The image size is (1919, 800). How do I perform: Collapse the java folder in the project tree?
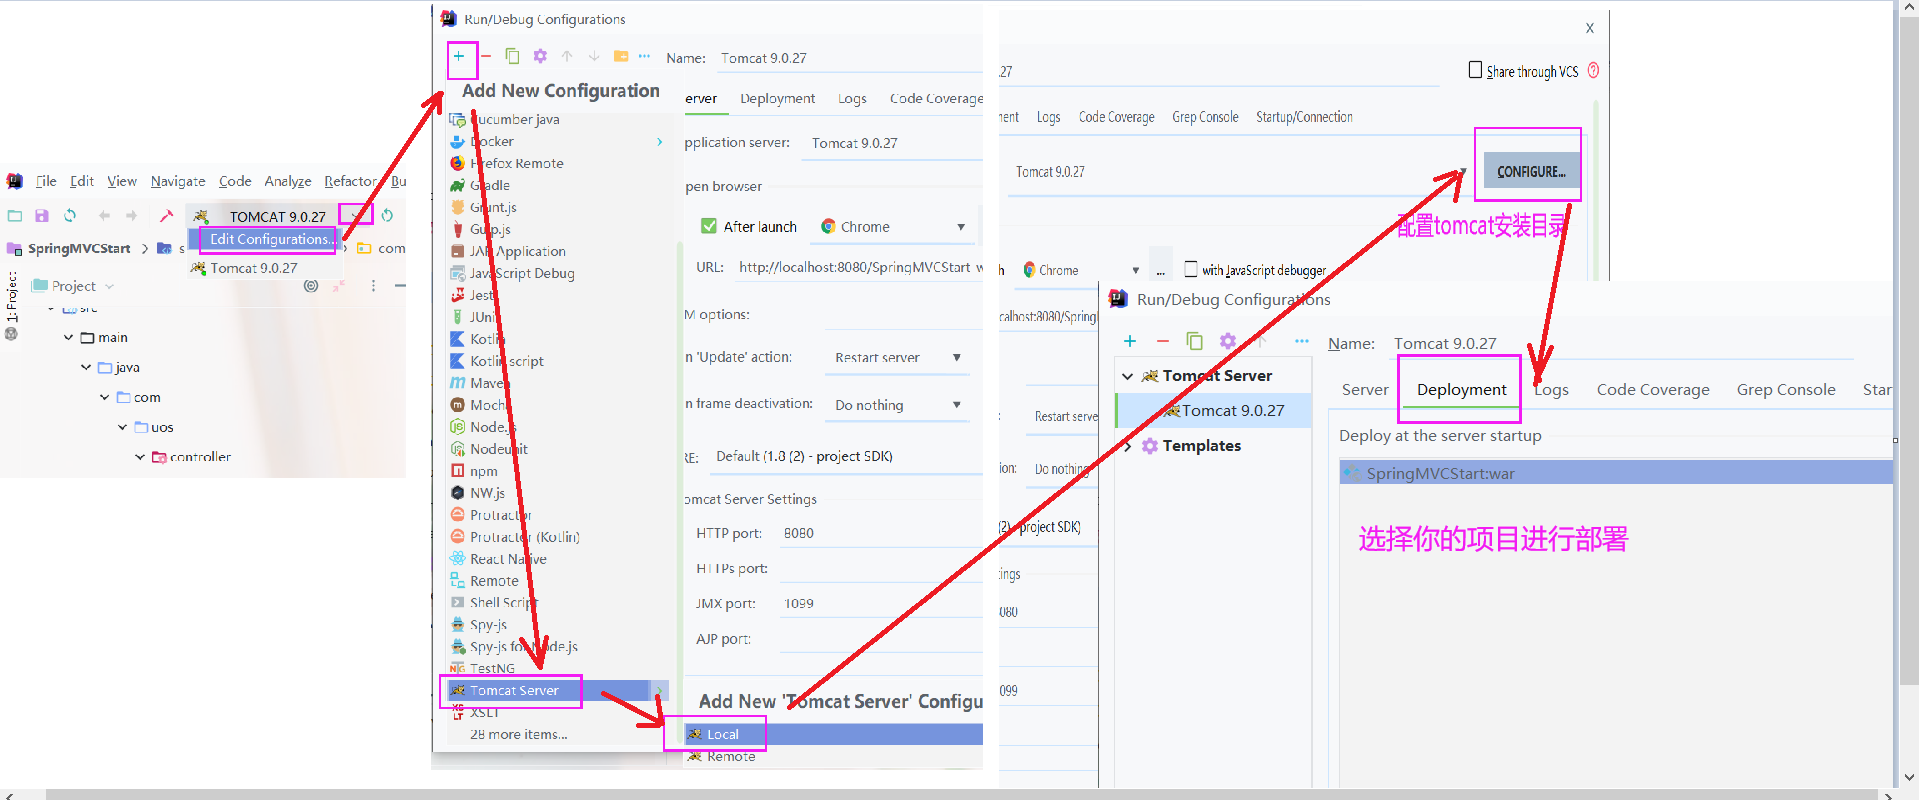(86, 368)
